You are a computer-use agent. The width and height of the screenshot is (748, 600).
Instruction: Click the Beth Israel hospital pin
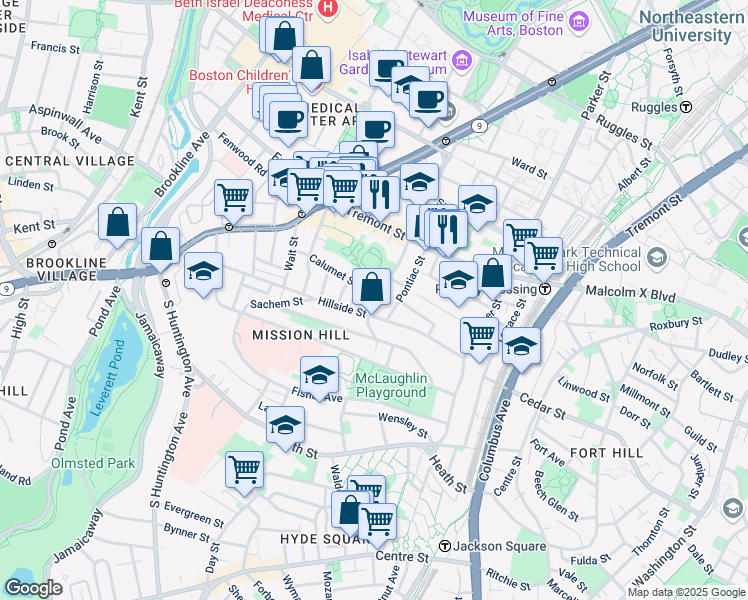[x=328, y=9]
